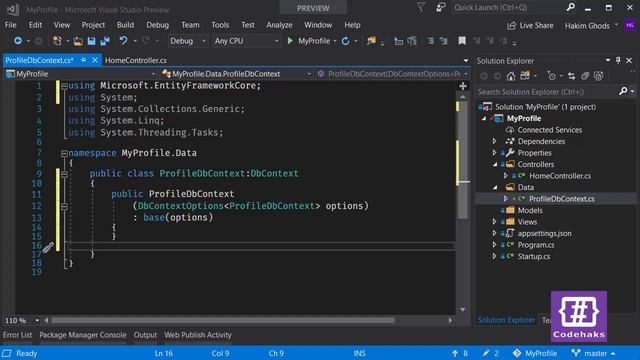Switch to the HomeController.cs tab

pyautogui.click(x=136, y=60)
